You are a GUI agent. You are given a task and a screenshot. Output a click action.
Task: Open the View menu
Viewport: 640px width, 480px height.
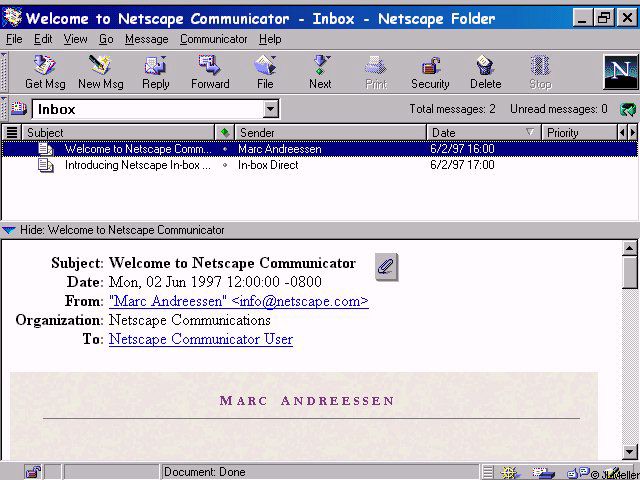75,39
